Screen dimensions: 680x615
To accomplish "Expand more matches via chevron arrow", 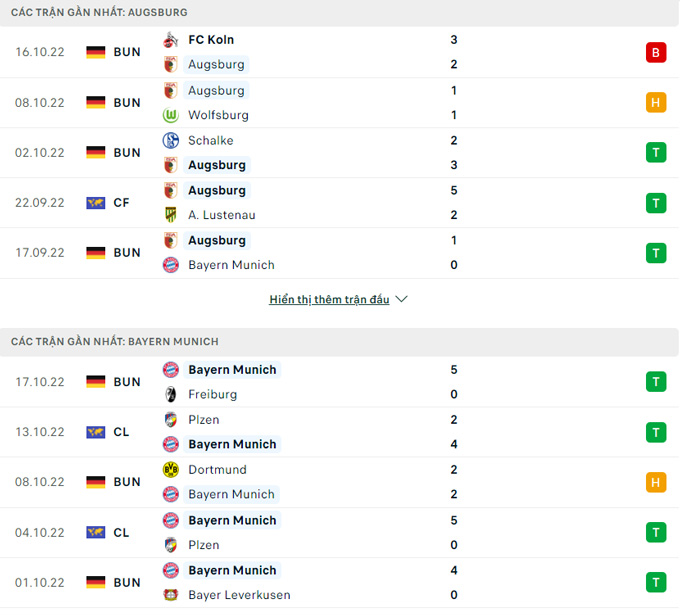I will pyautogui.click(x=402, y=299).
